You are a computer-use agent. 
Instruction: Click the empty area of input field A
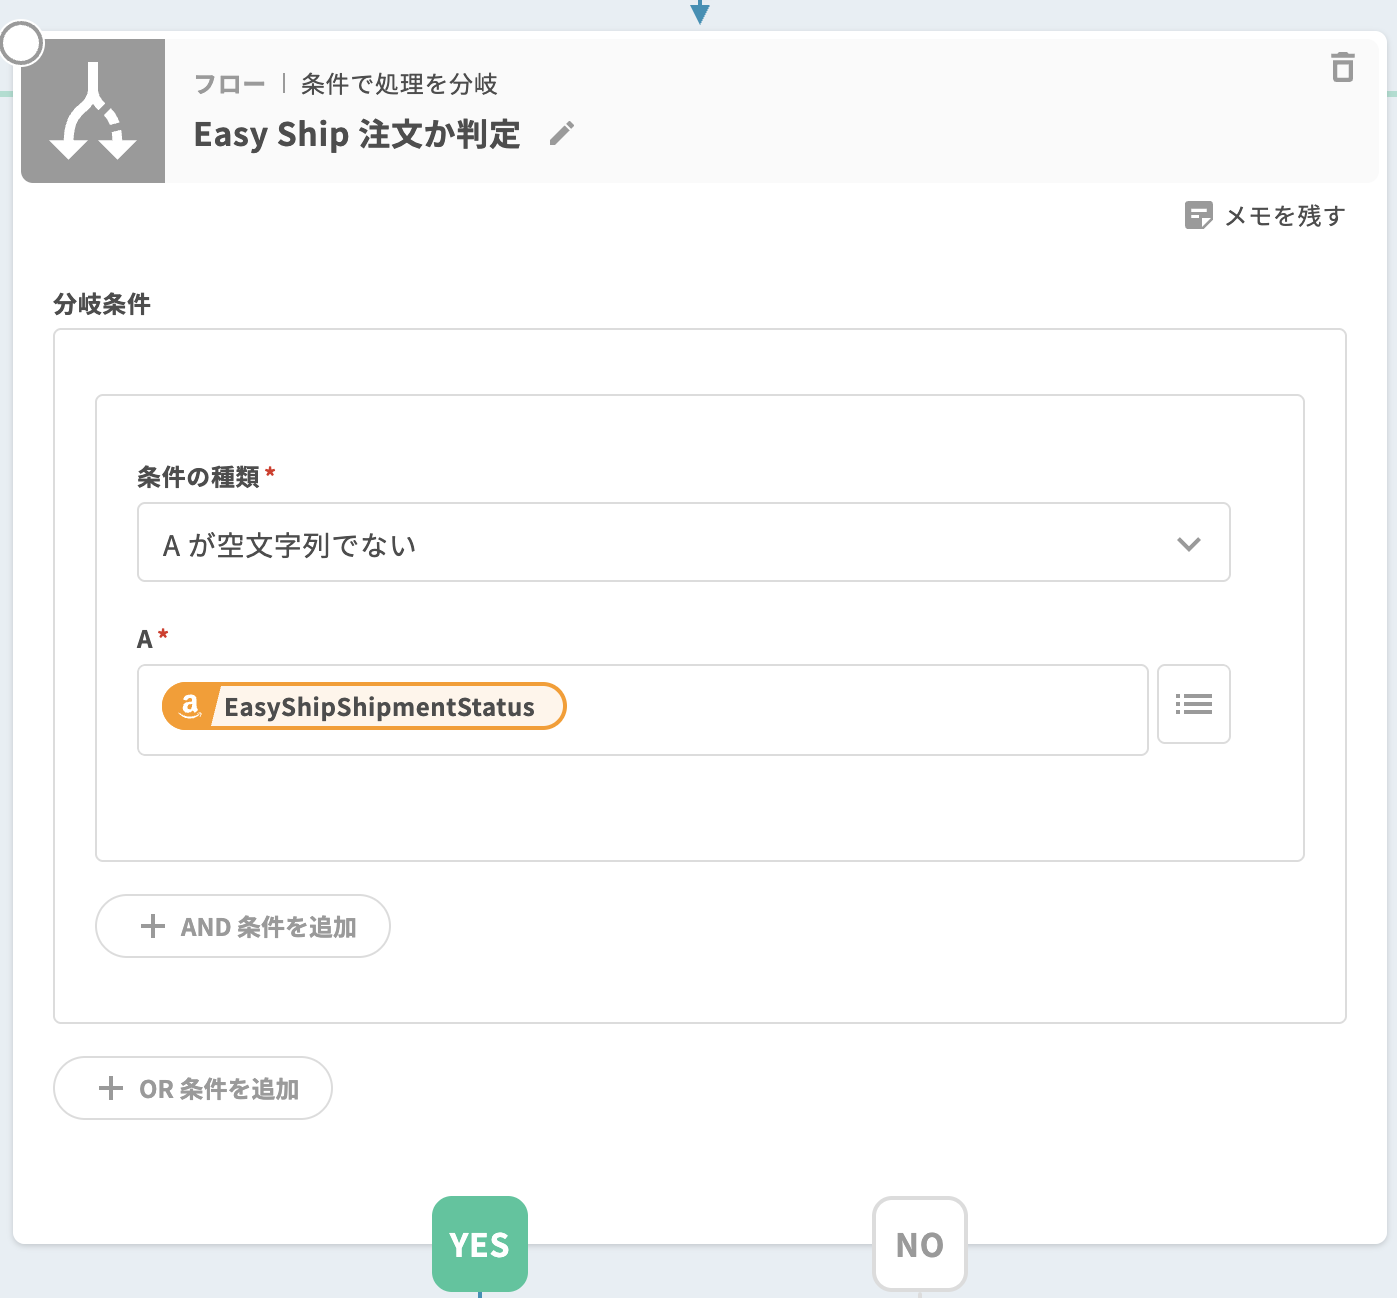coord(850,709)
